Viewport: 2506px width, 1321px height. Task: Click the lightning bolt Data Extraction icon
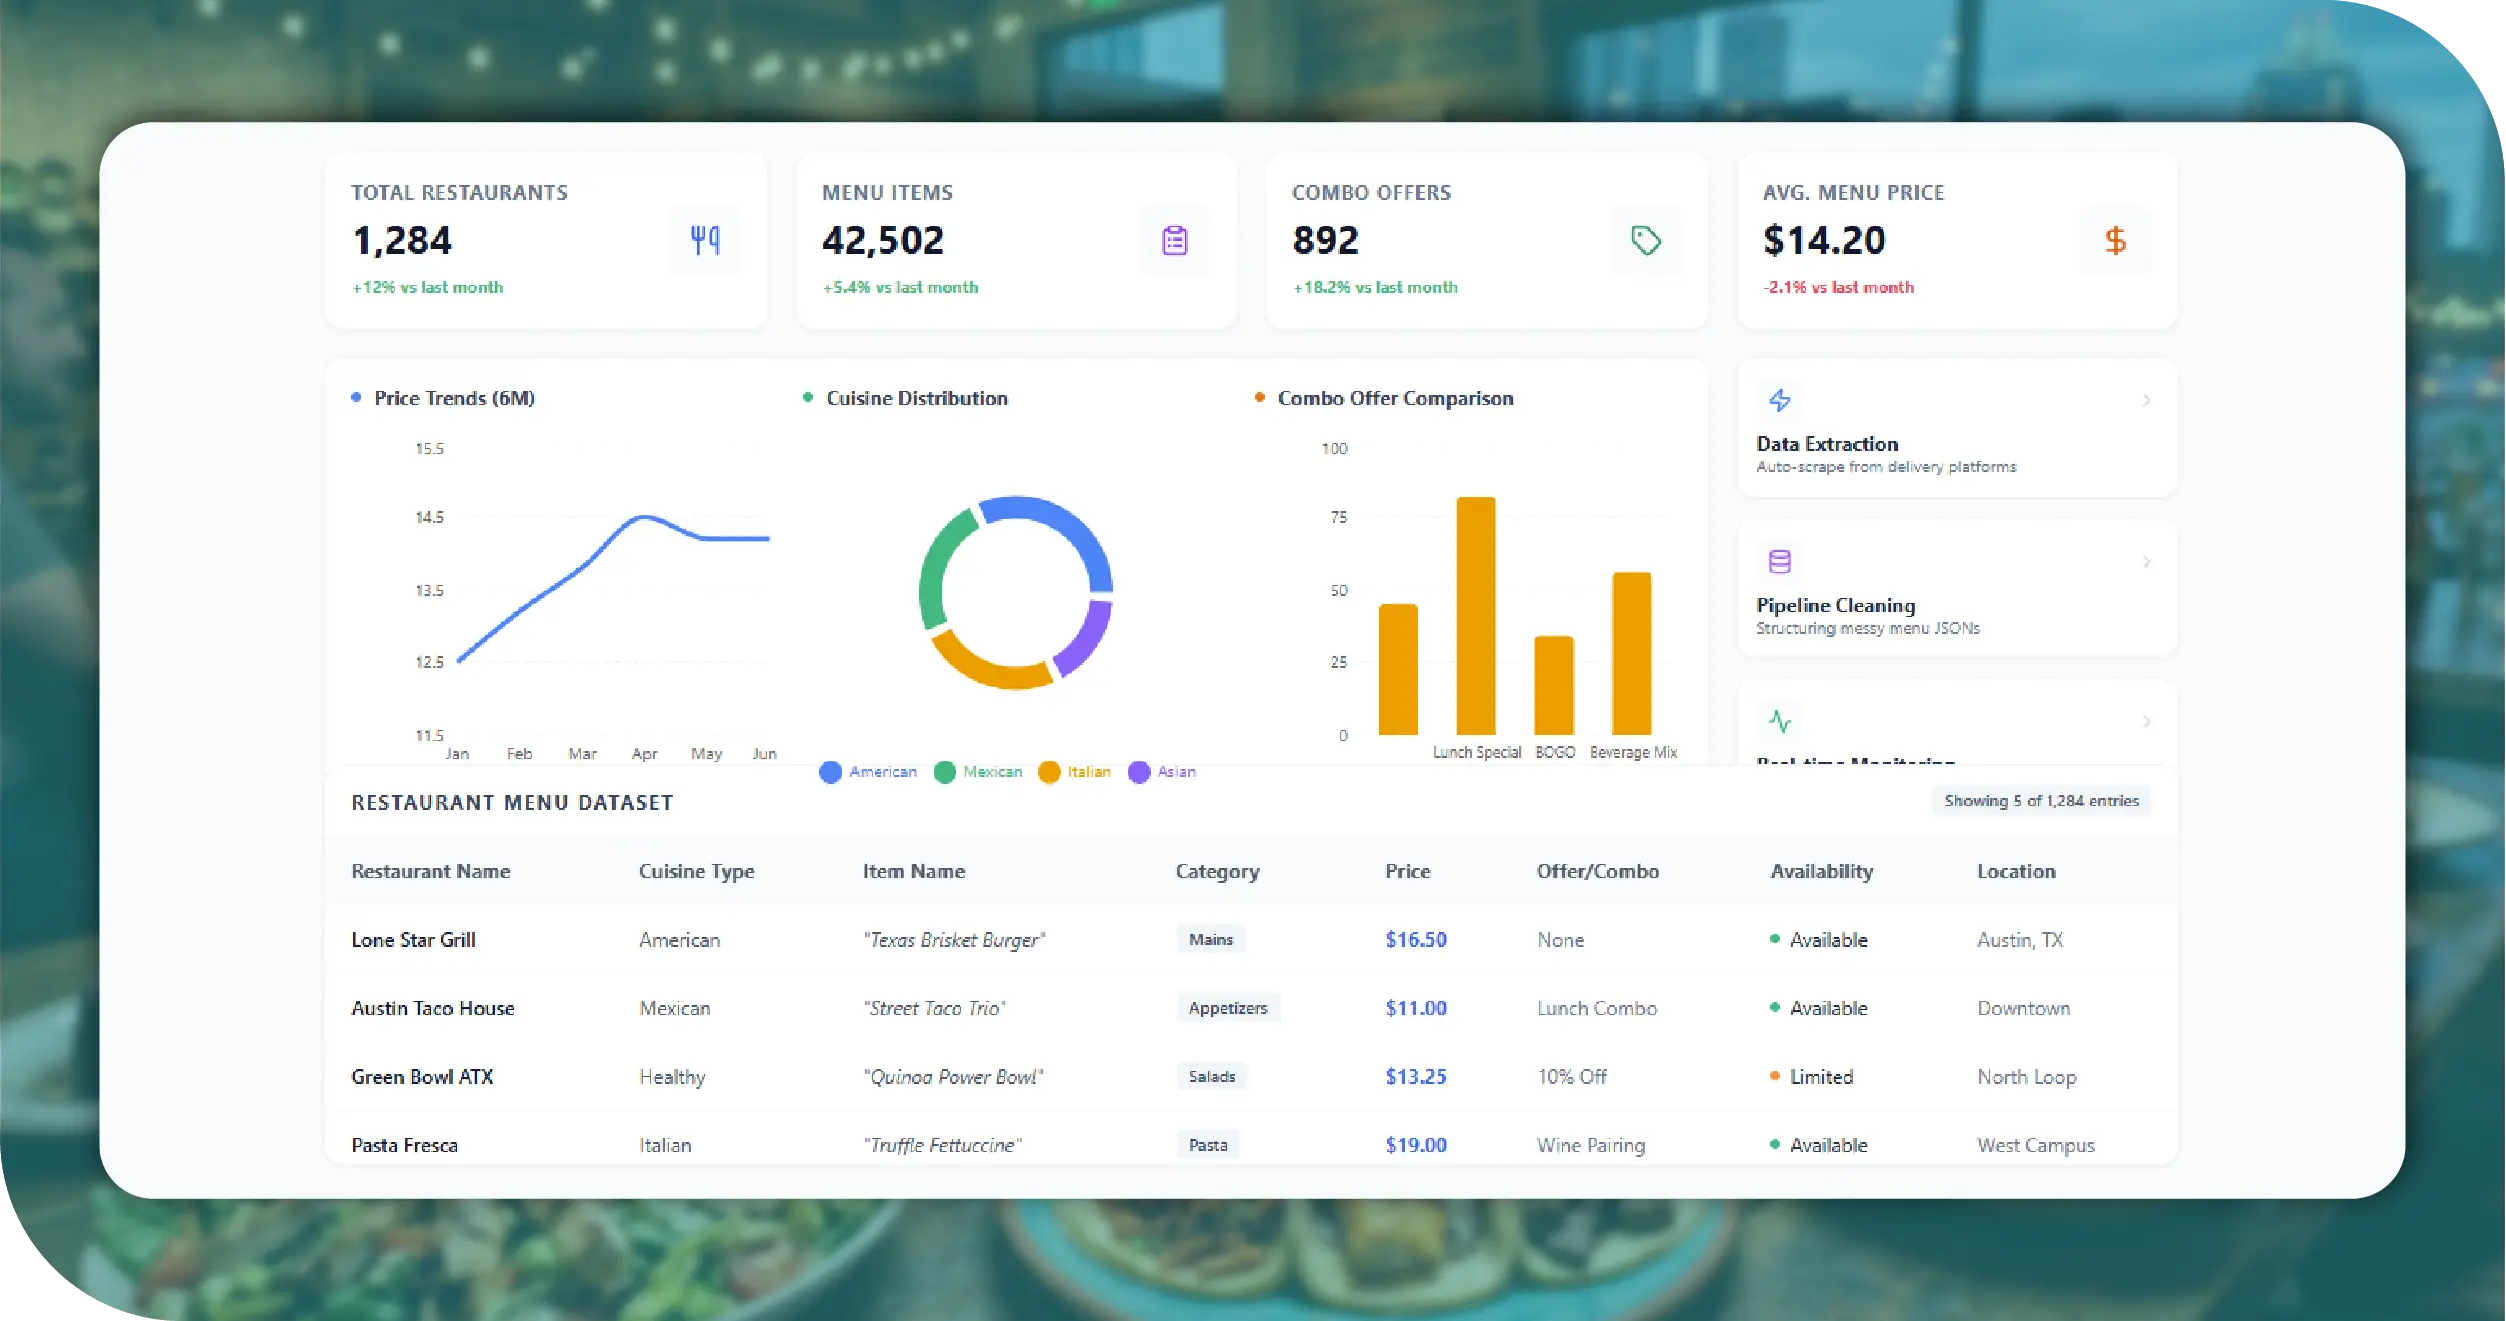click(x=1780, y=400)
